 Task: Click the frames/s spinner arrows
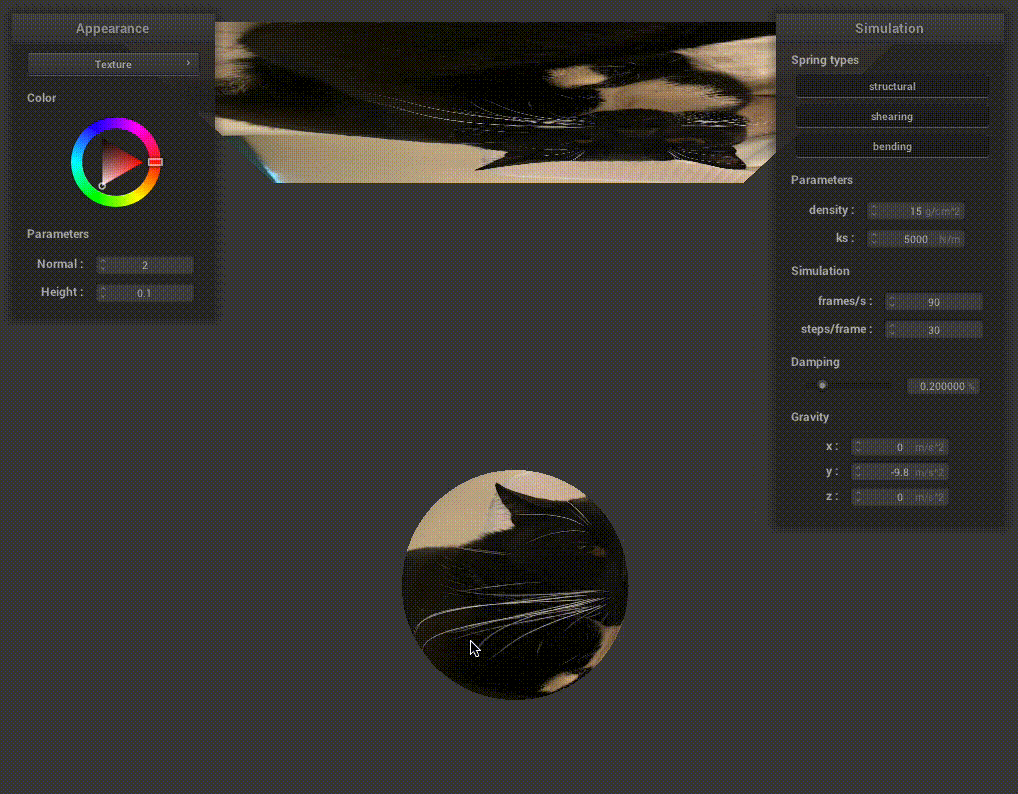coord(892,302)
